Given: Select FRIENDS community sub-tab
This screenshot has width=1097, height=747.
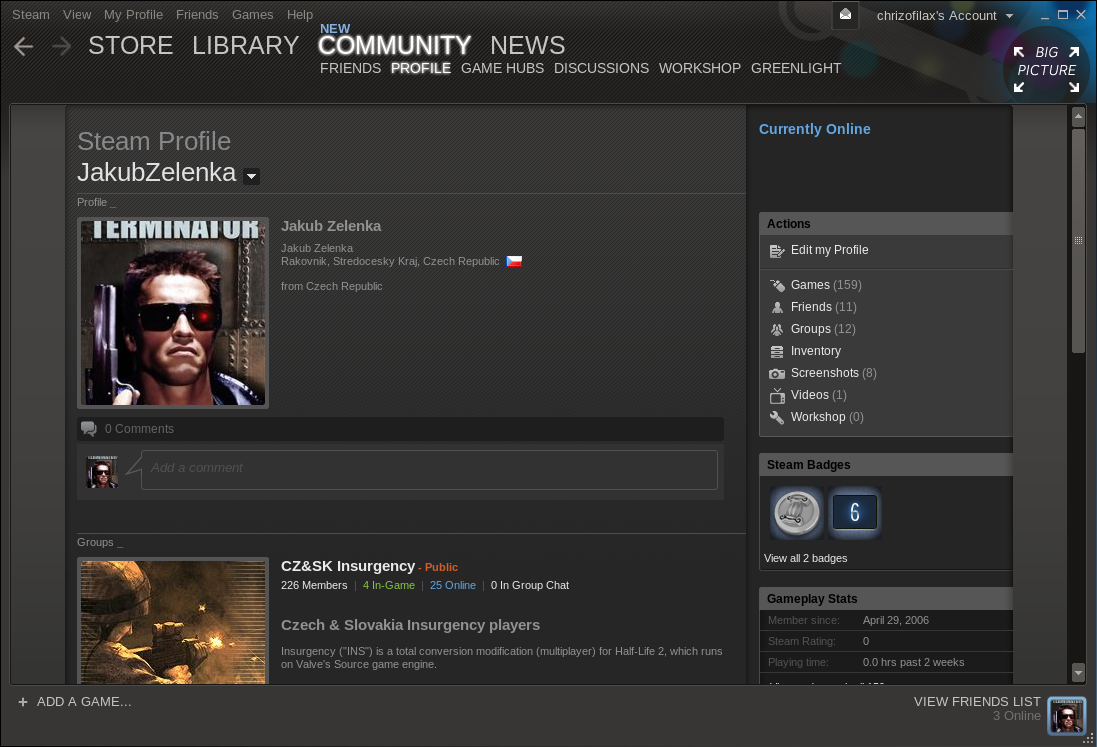Looking at the screenshot, I should [351, 69].
